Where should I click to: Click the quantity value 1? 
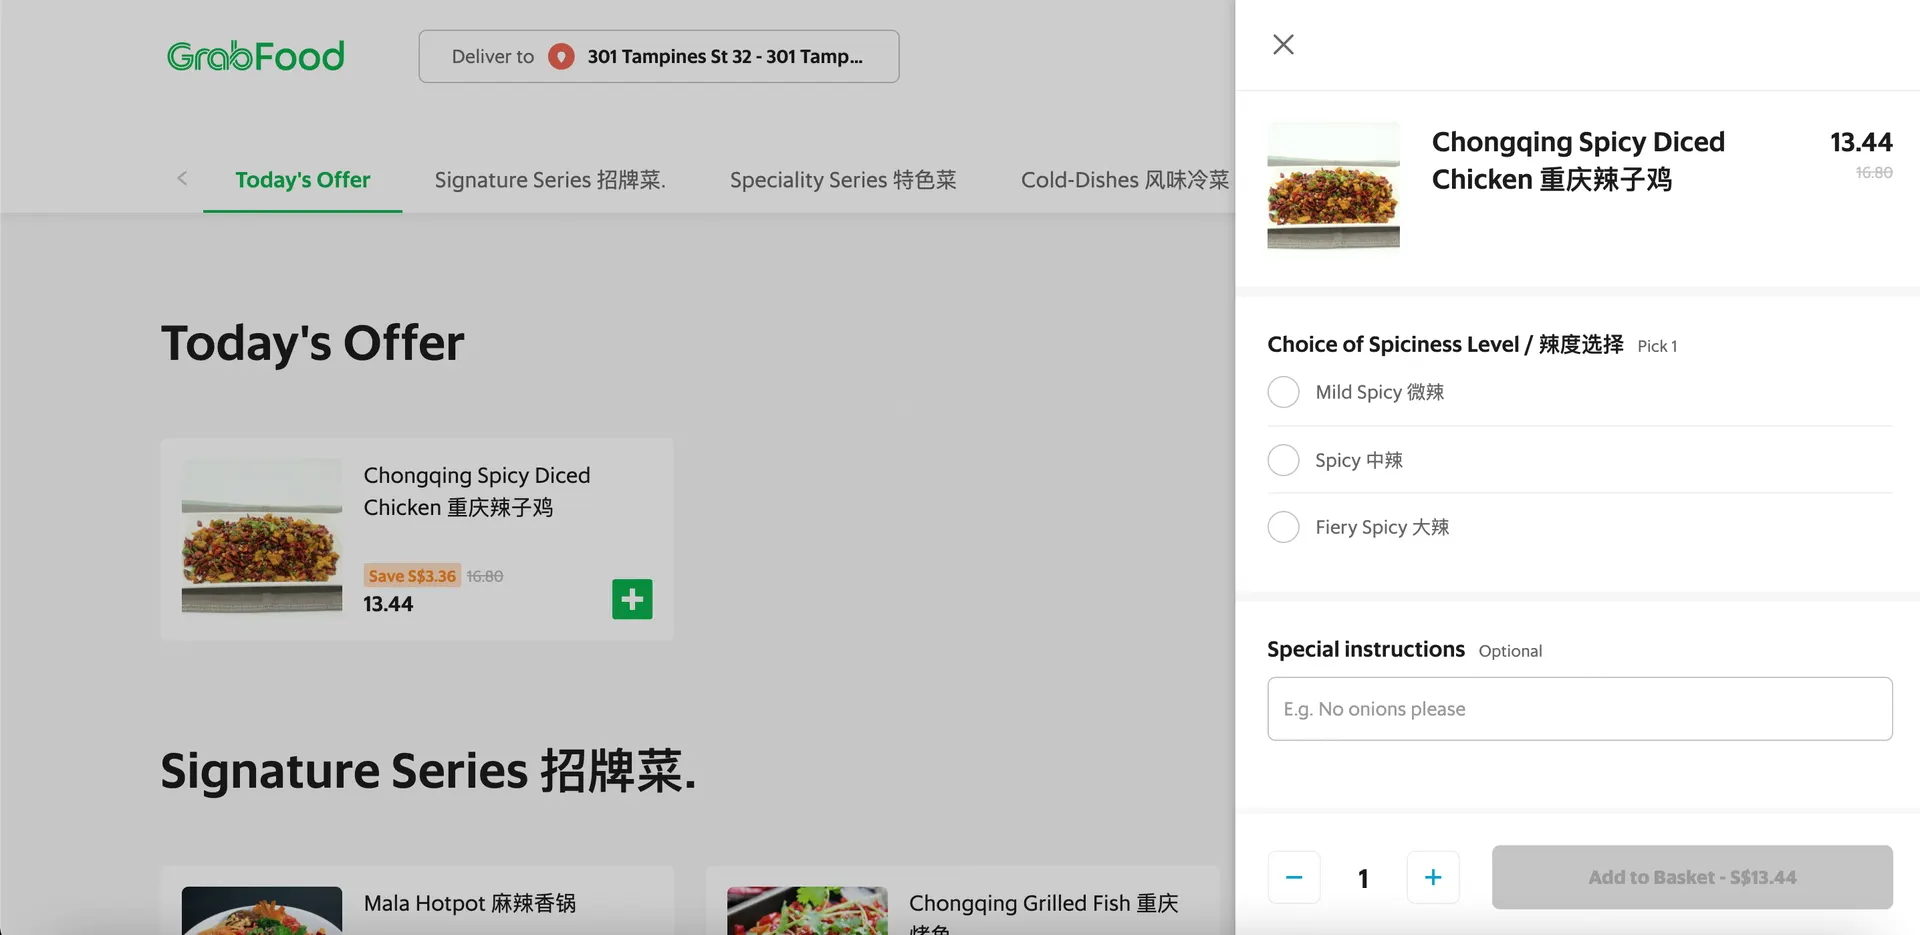point(1363,878)
